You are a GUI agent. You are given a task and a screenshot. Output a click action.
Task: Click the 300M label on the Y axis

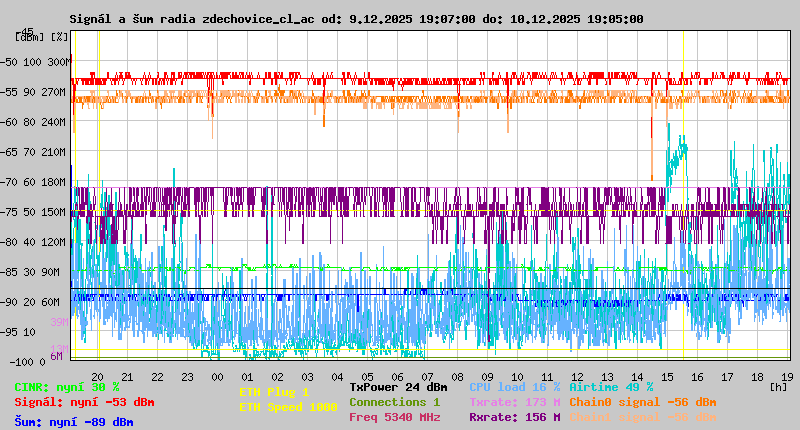coord(60,62)
